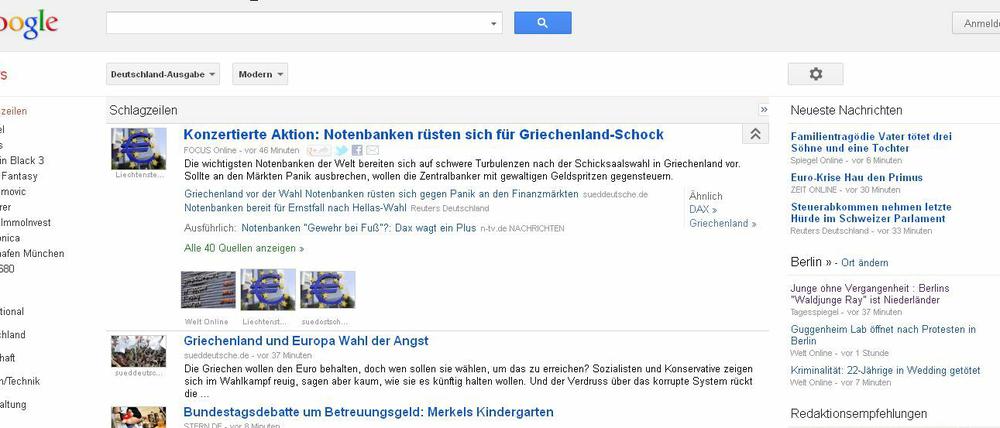Click "Tagesspiegel - vor 37 Minuten" source line
1000x428 pixels.
(846, 312)
